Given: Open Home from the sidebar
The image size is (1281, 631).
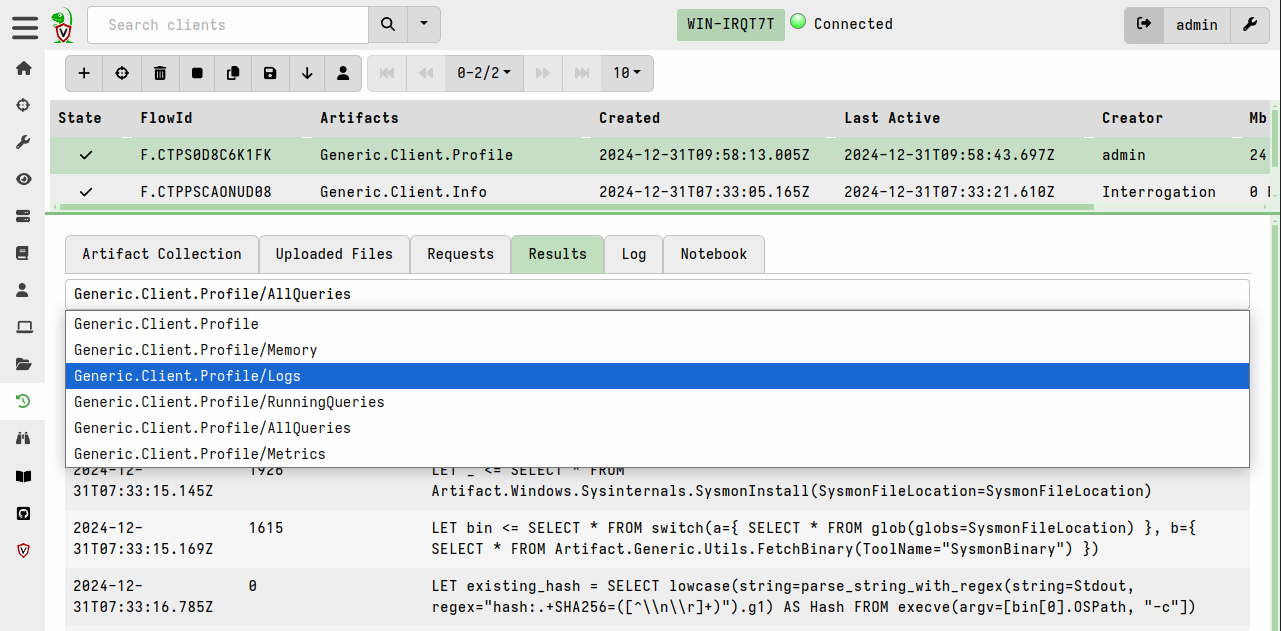Looking at the screenshot, I should [23, 68].
